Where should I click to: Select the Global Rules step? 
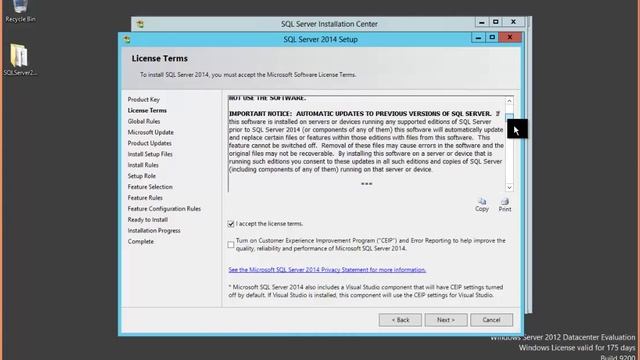click(144, 122)
